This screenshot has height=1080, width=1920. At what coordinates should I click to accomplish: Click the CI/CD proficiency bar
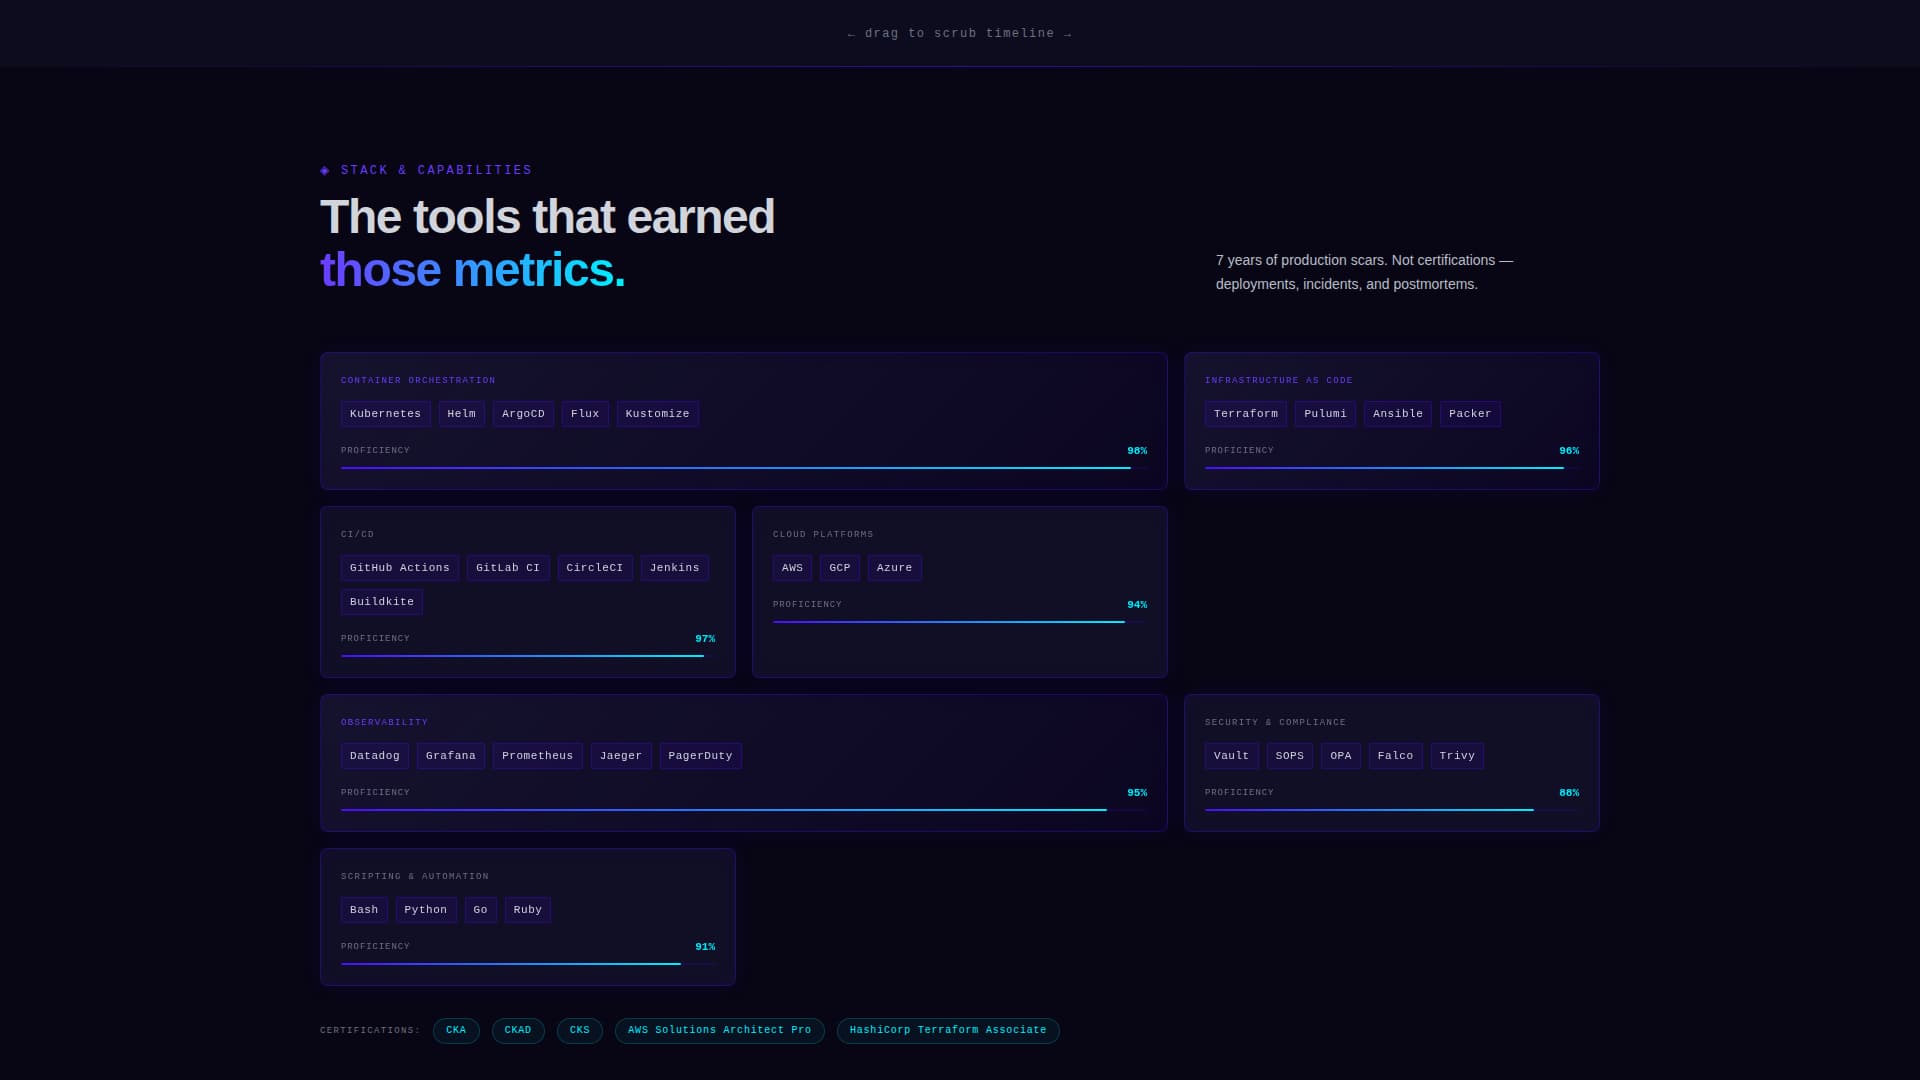pyautogui.click(x=528, y=656)
